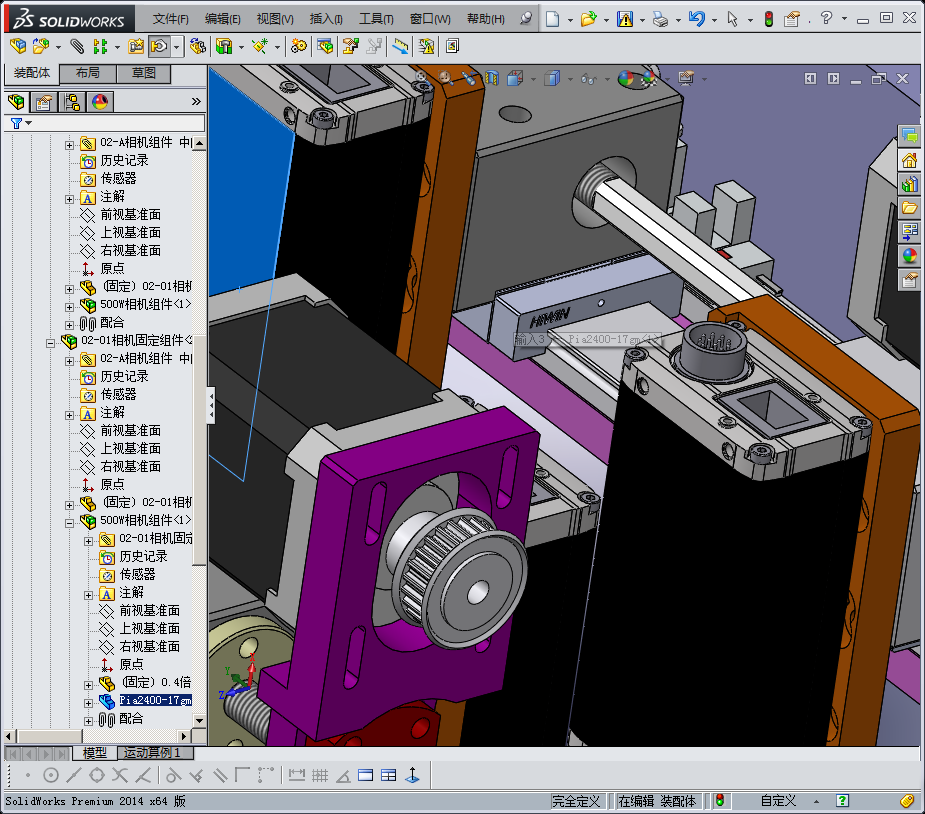
Task: Select the Pia2400-17gm tree item
Action: click(155, 700)
